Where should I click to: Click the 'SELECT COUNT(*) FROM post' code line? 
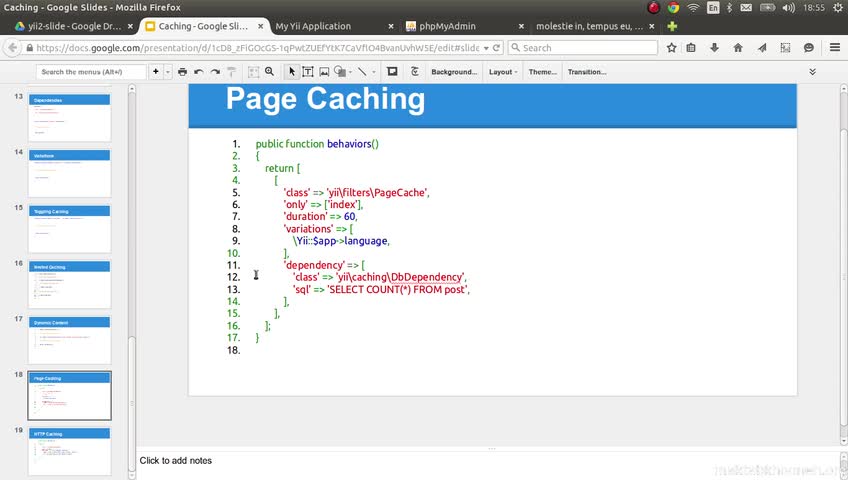(x=381, y=289)
